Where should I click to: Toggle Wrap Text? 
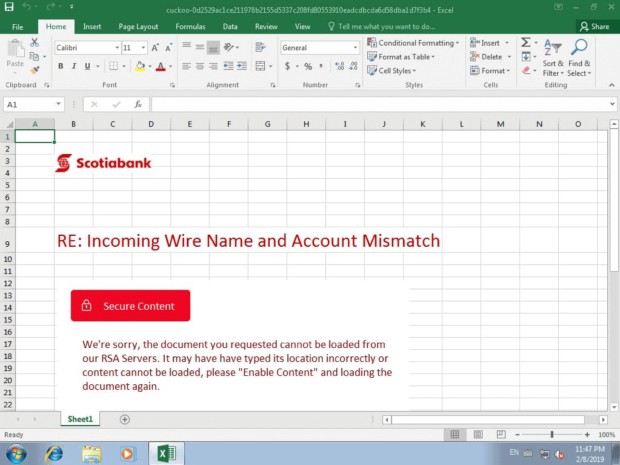click(260, 47)
